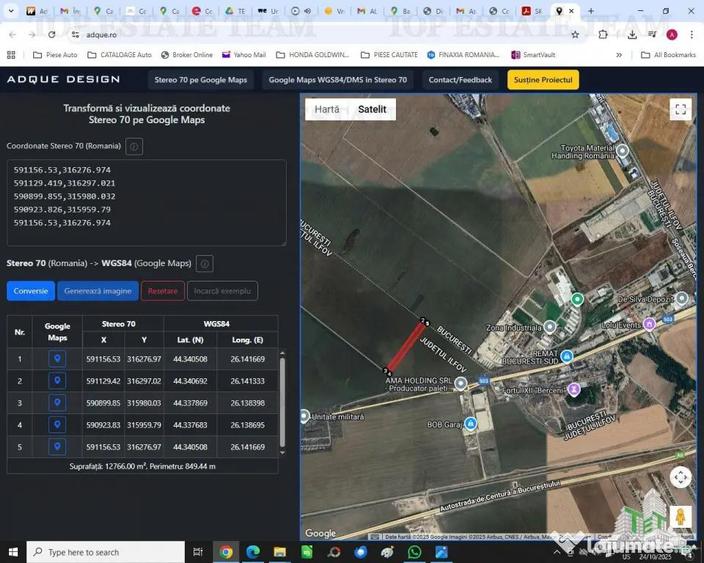Open the CATALOAGE Auto bookmark folder

coord(119,55)
